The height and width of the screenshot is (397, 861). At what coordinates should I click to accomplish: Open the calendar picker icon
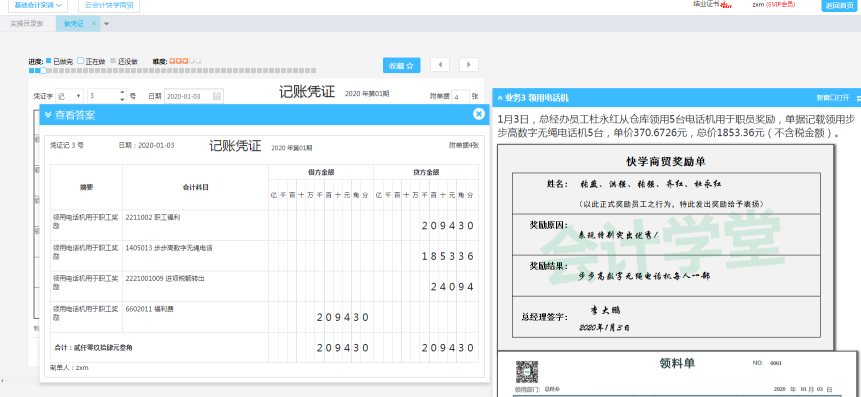[217, 96]
